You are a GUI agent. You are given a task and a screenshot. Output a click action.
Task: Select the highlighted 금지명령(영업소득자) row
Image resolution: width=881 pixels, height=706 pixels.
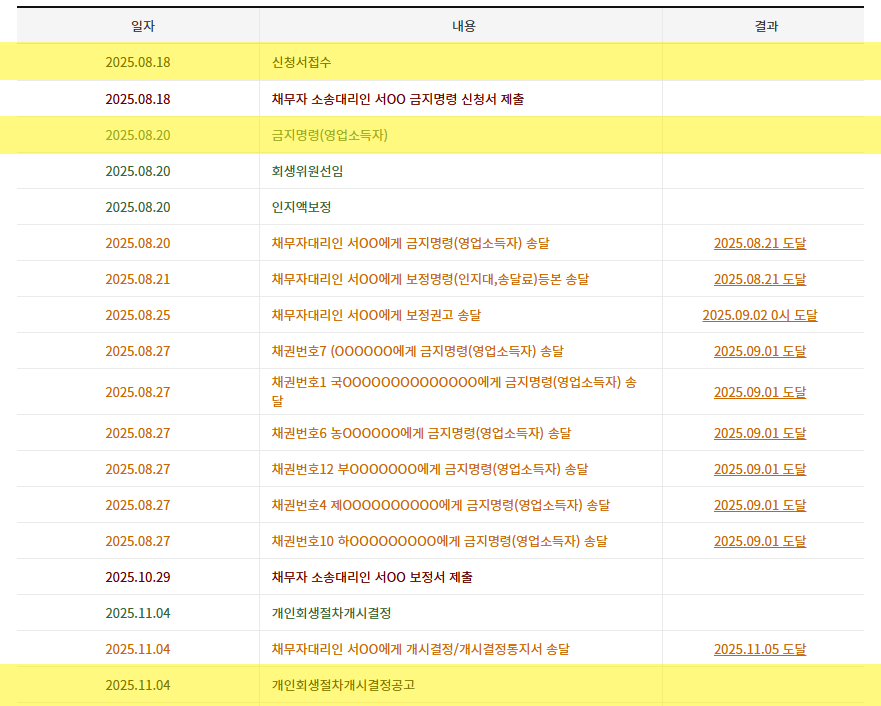[329, 135]
